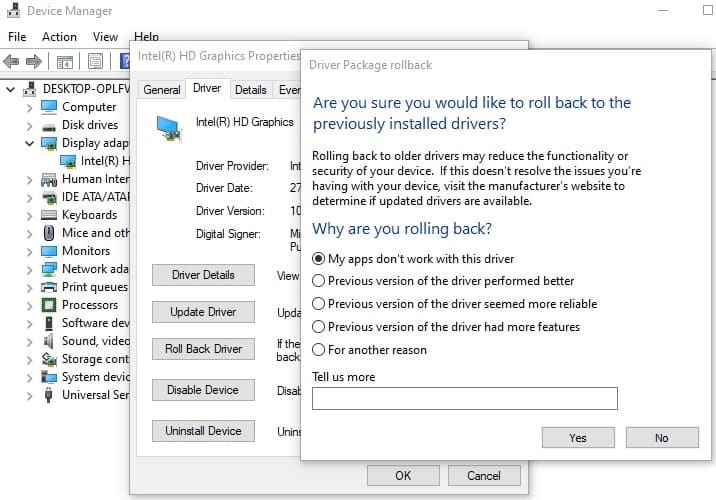Click the Uninstall Device button

[204, 431]
